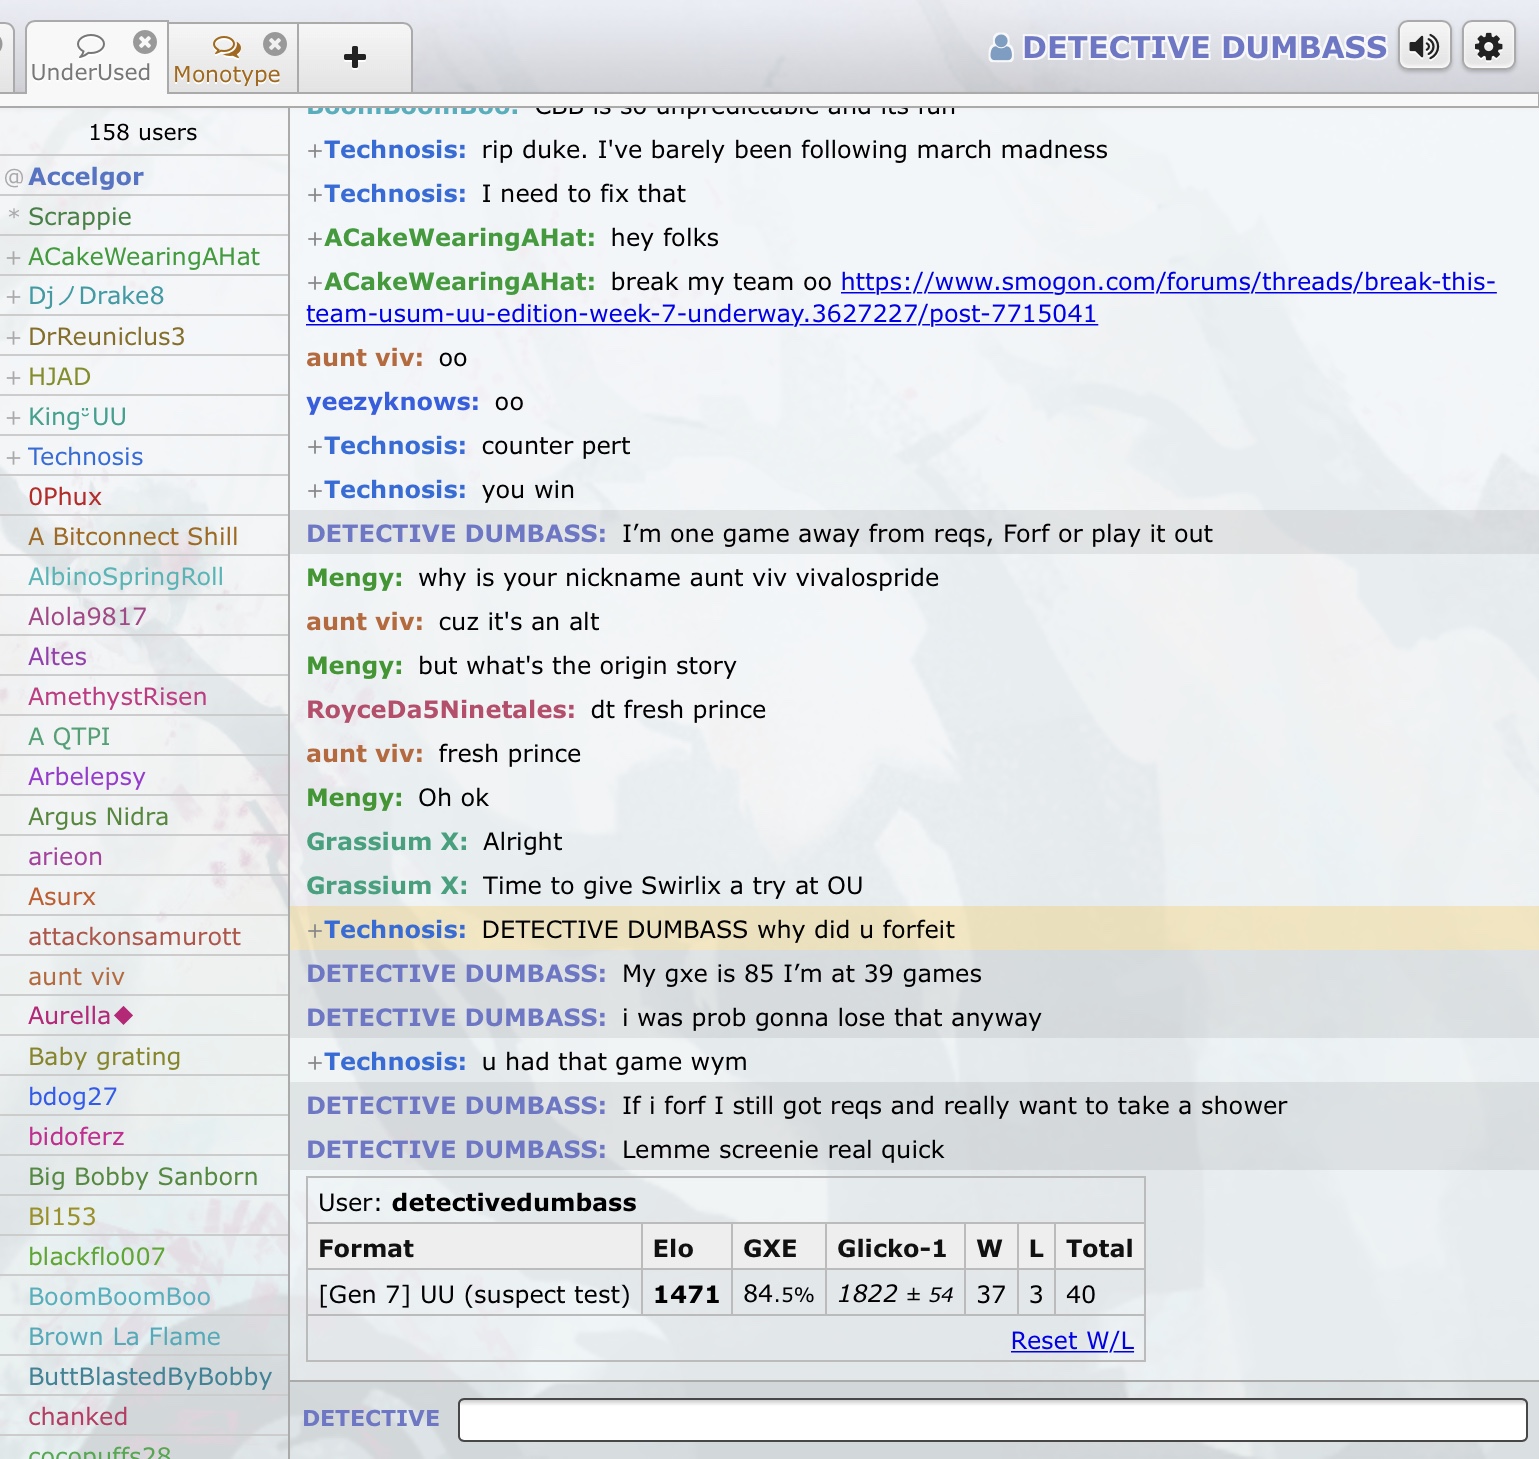1539x1459 pixels.
Task: Open ACakeWearingAHat from the user list
Action: (x=144, y=257)
